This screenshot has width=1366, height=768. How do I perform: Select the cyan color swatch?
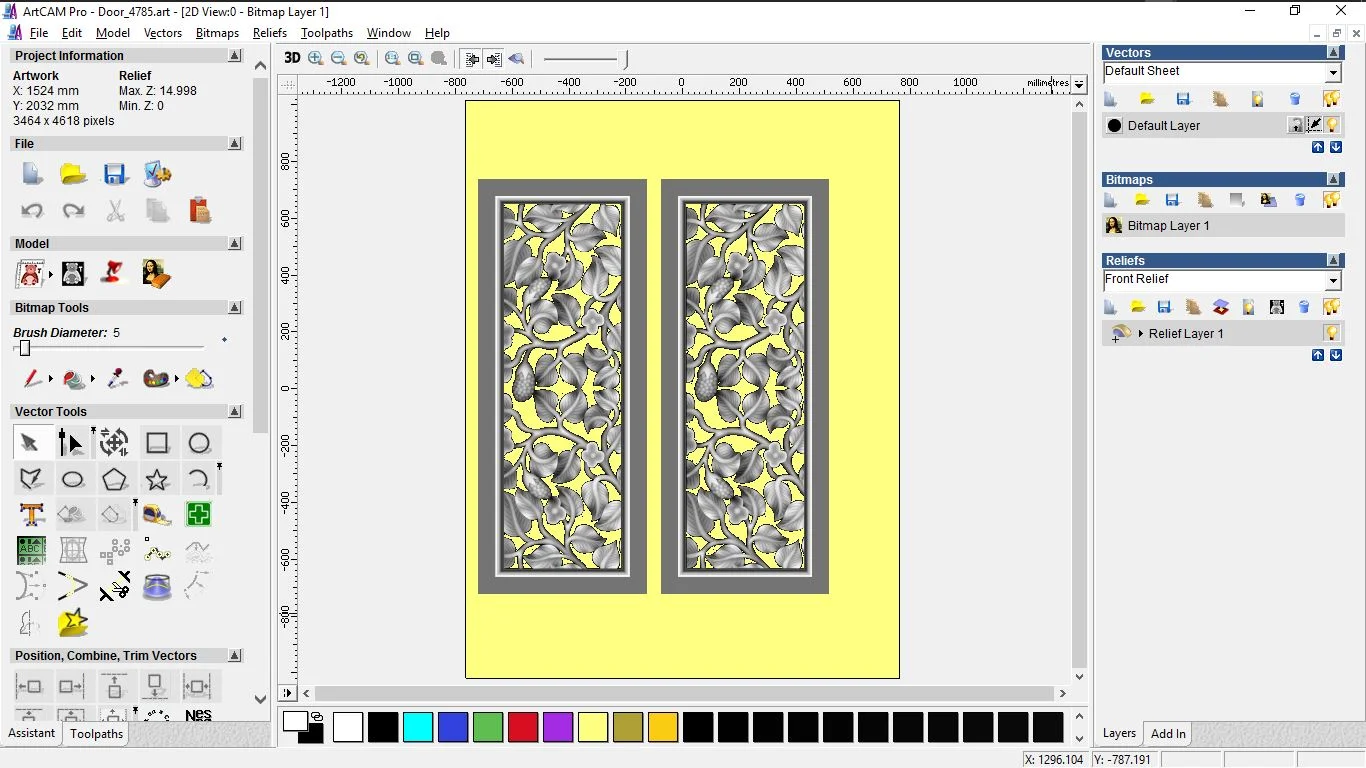coord(418,727)
